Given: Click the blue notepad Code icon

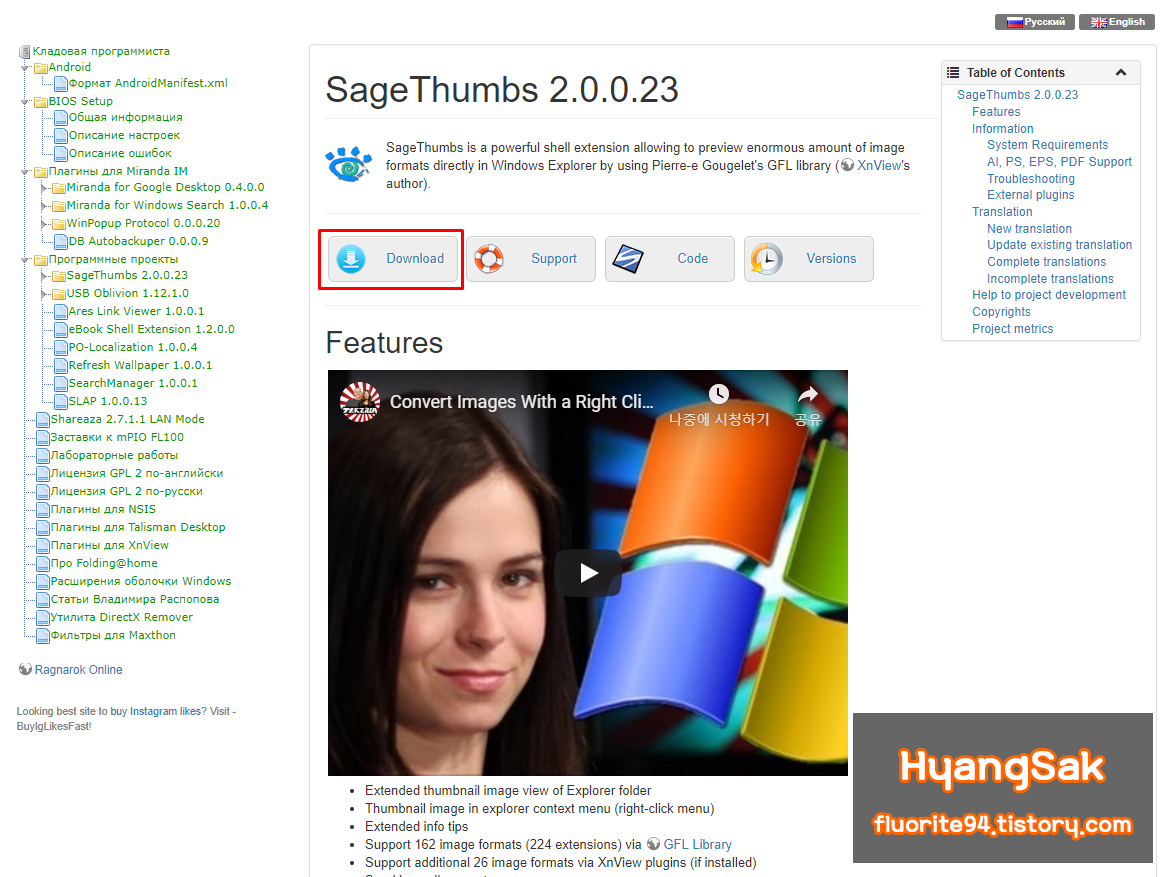Looking at the screenshot, I should (627, 259).
